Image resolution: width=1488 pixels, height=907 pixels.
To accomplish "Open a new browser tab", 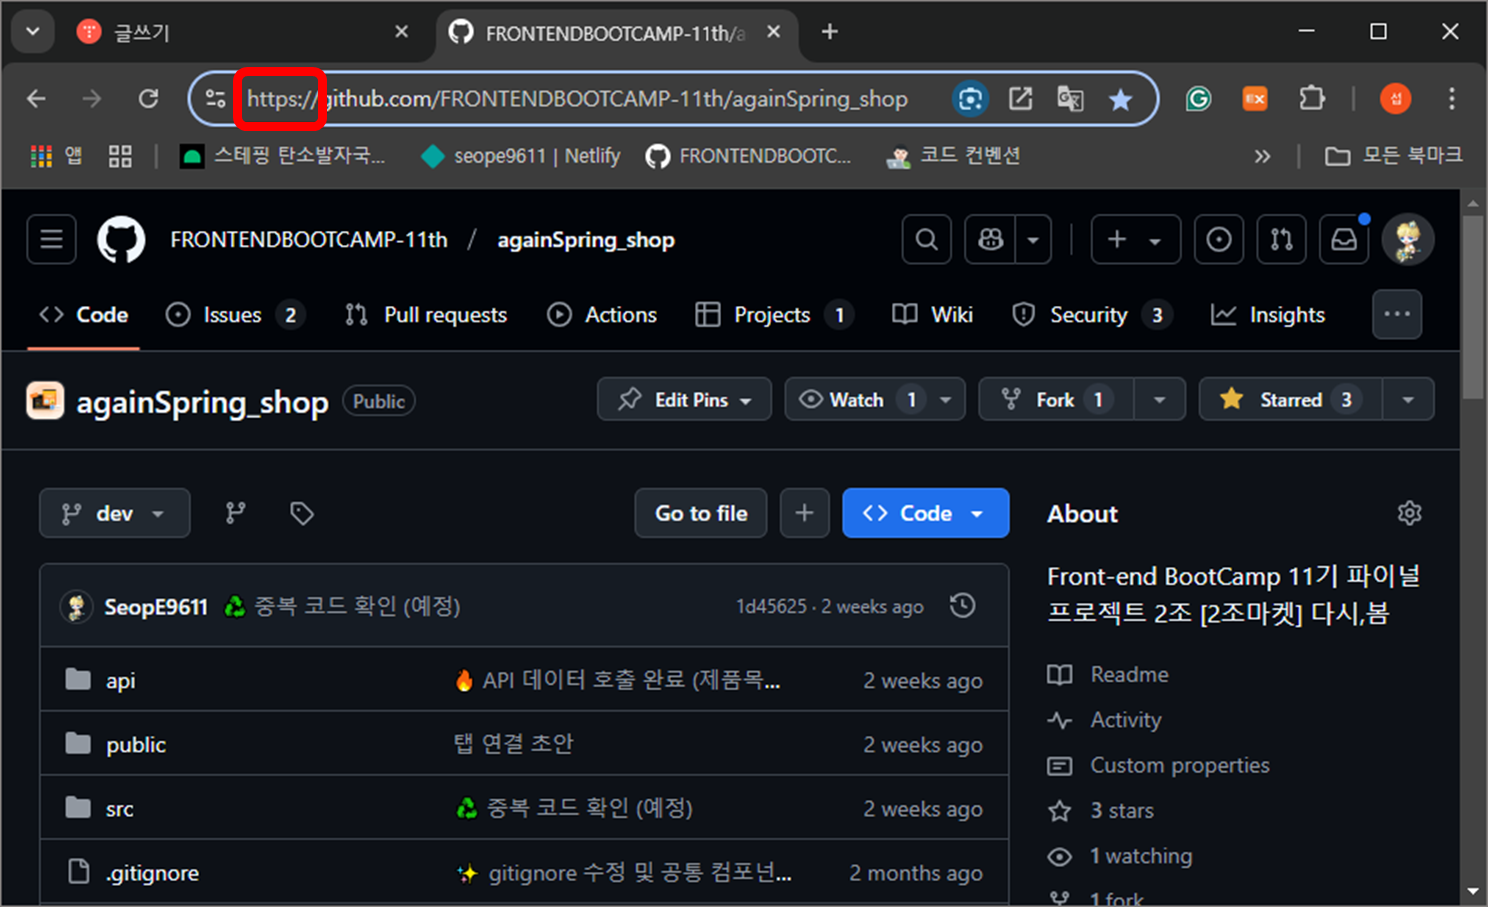I will coord(829,32).
